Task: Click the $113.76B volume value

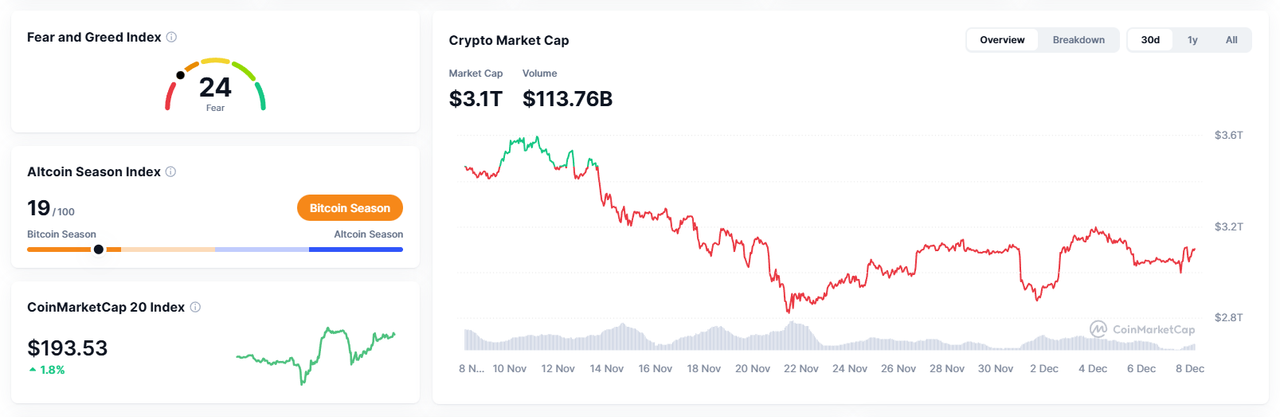Action: coord(567,98)
